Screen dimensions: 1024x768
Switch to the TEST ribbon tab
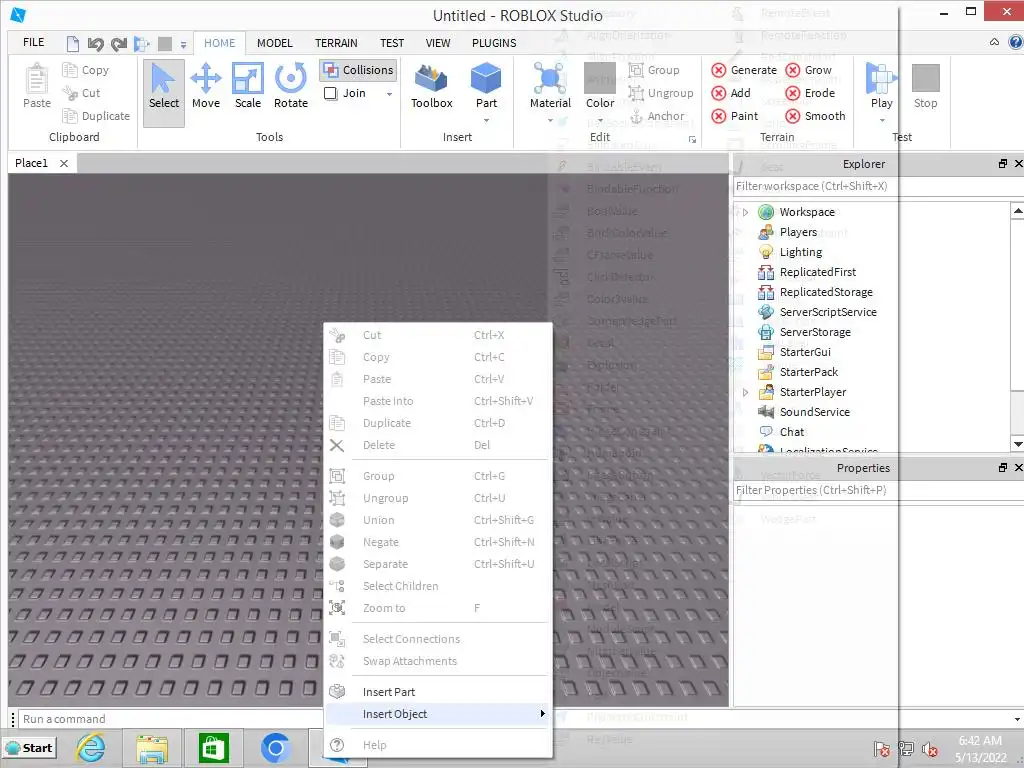click(392, 43)
